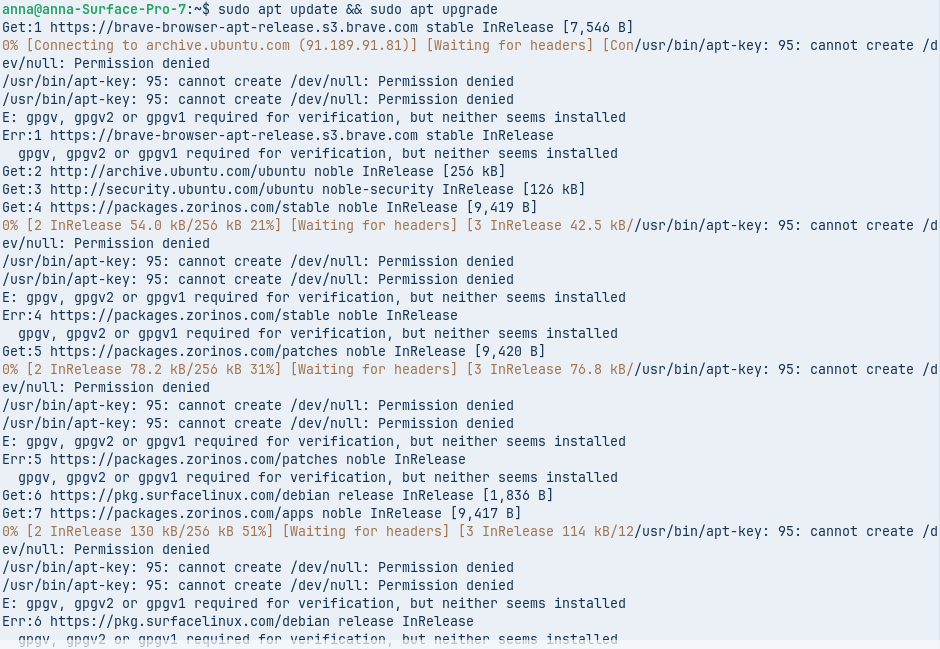Click the surfacelinux URL on the Err:6 line

tap(190, 621)
